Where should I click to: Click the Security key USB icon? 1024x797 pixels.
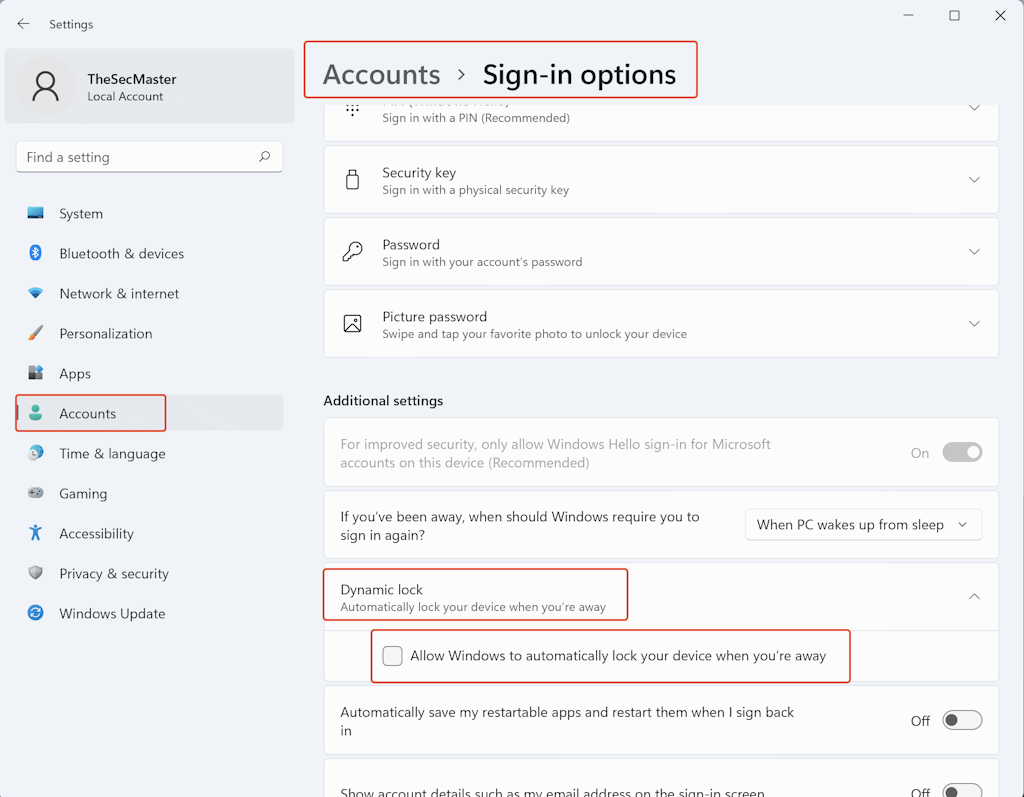pos(352,180)
